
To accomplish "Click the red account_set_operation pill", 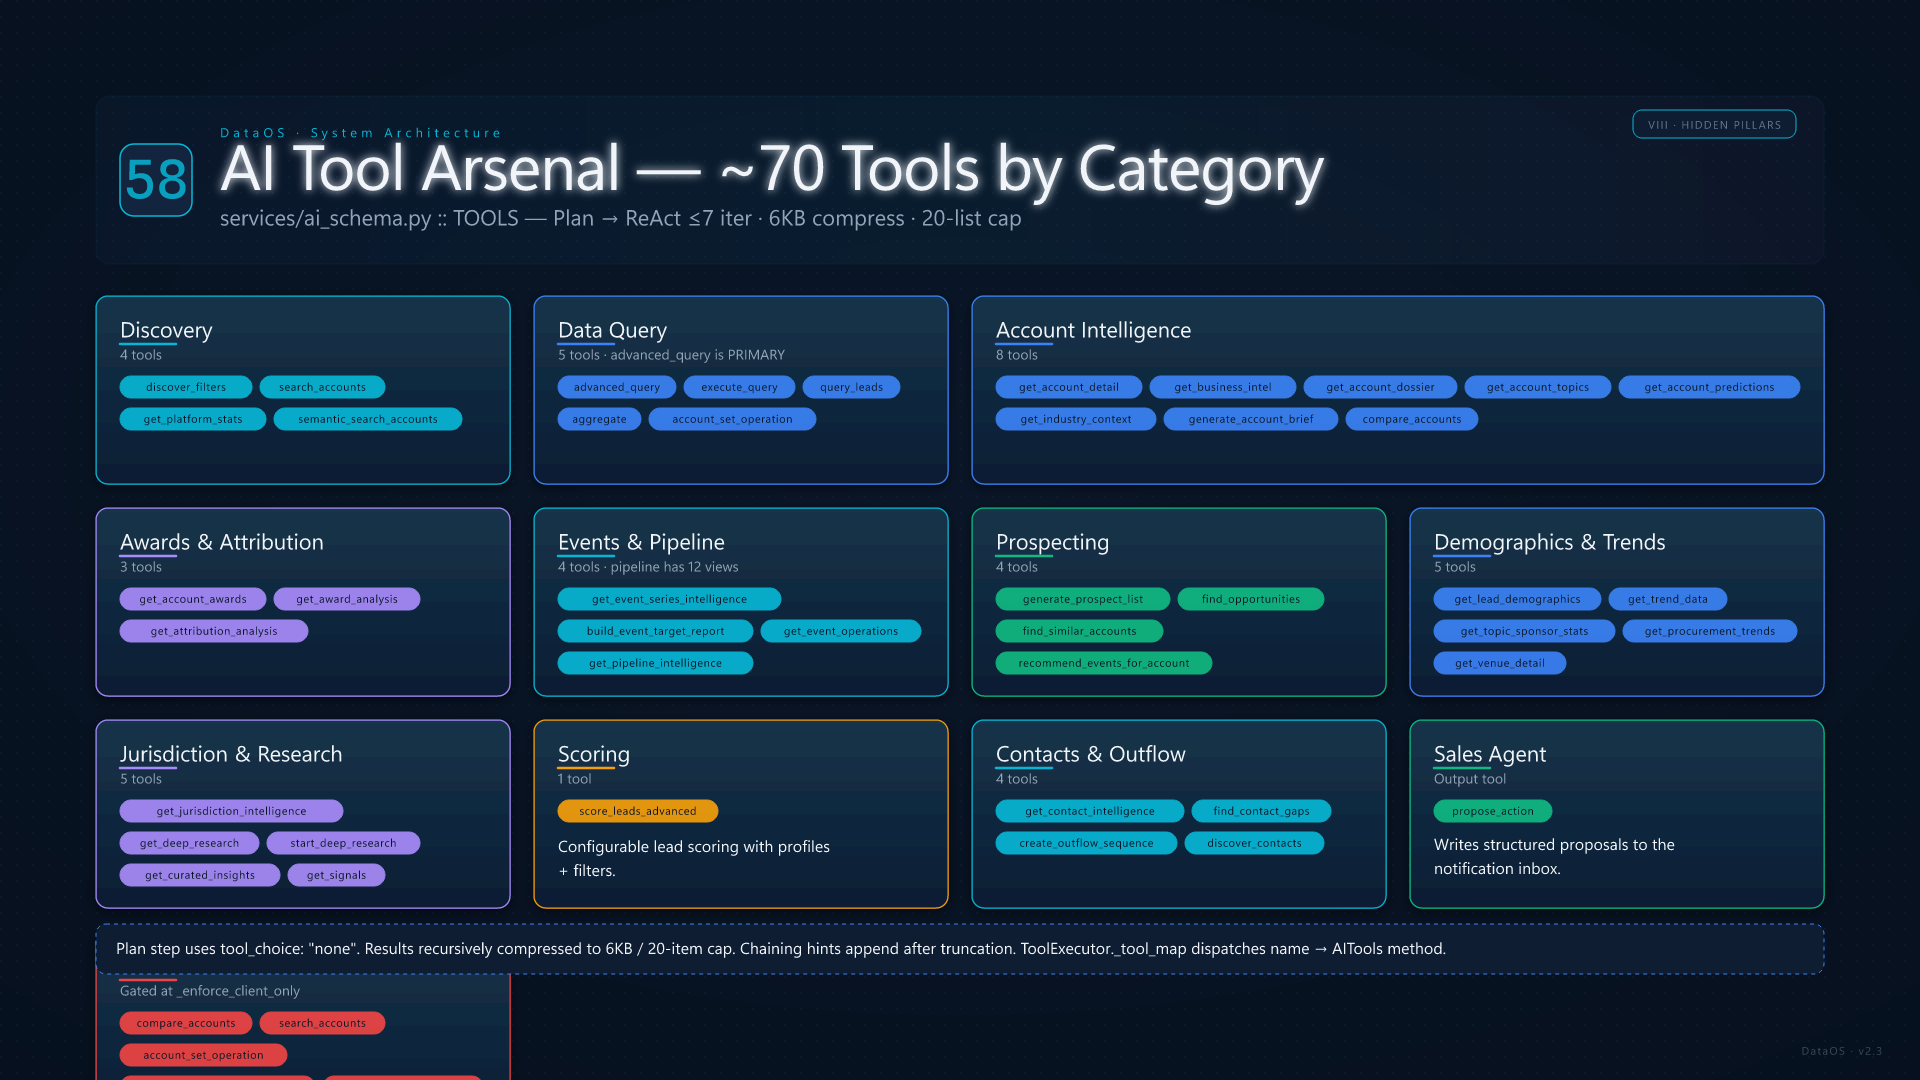I will click(x=203, y=1055).
